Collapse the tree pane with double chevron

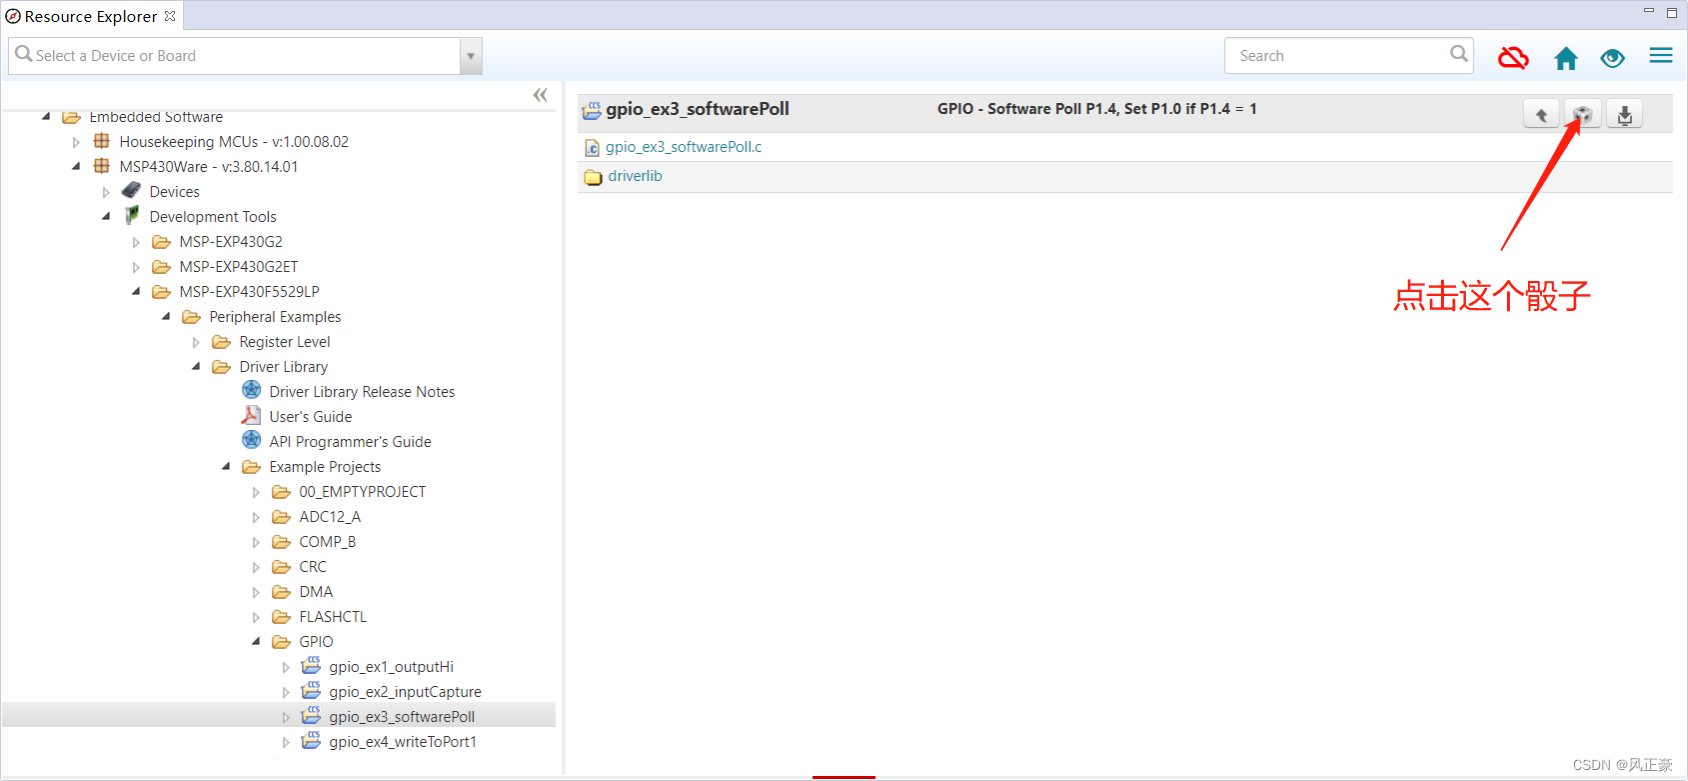click(x=540, y=95)
